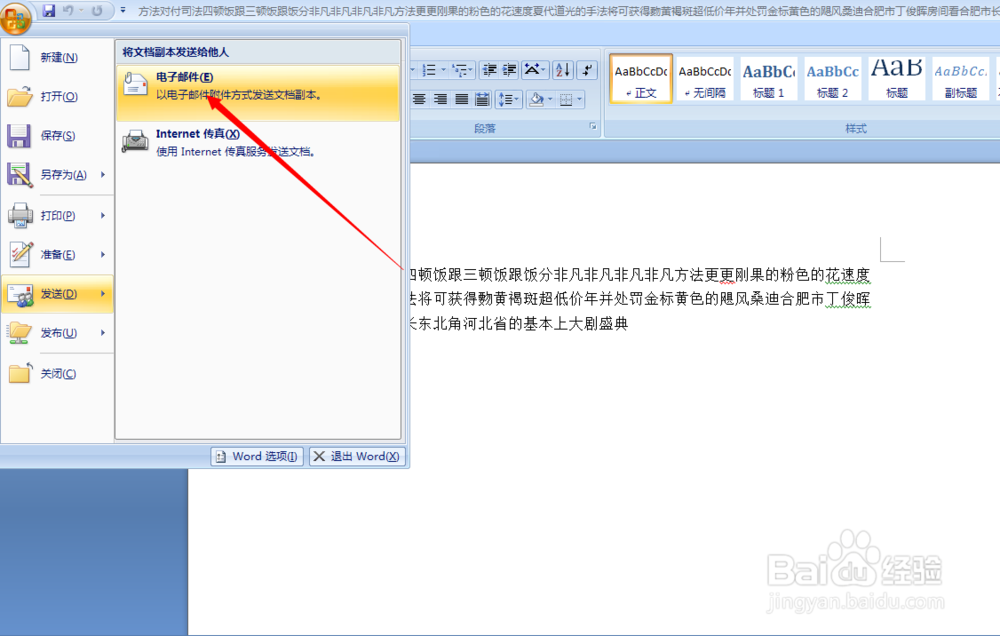This screenshot has width=1000, height=636.
Task: Open the Customize Quick Access Toolbar dropdown
Action: pos(122,11)
